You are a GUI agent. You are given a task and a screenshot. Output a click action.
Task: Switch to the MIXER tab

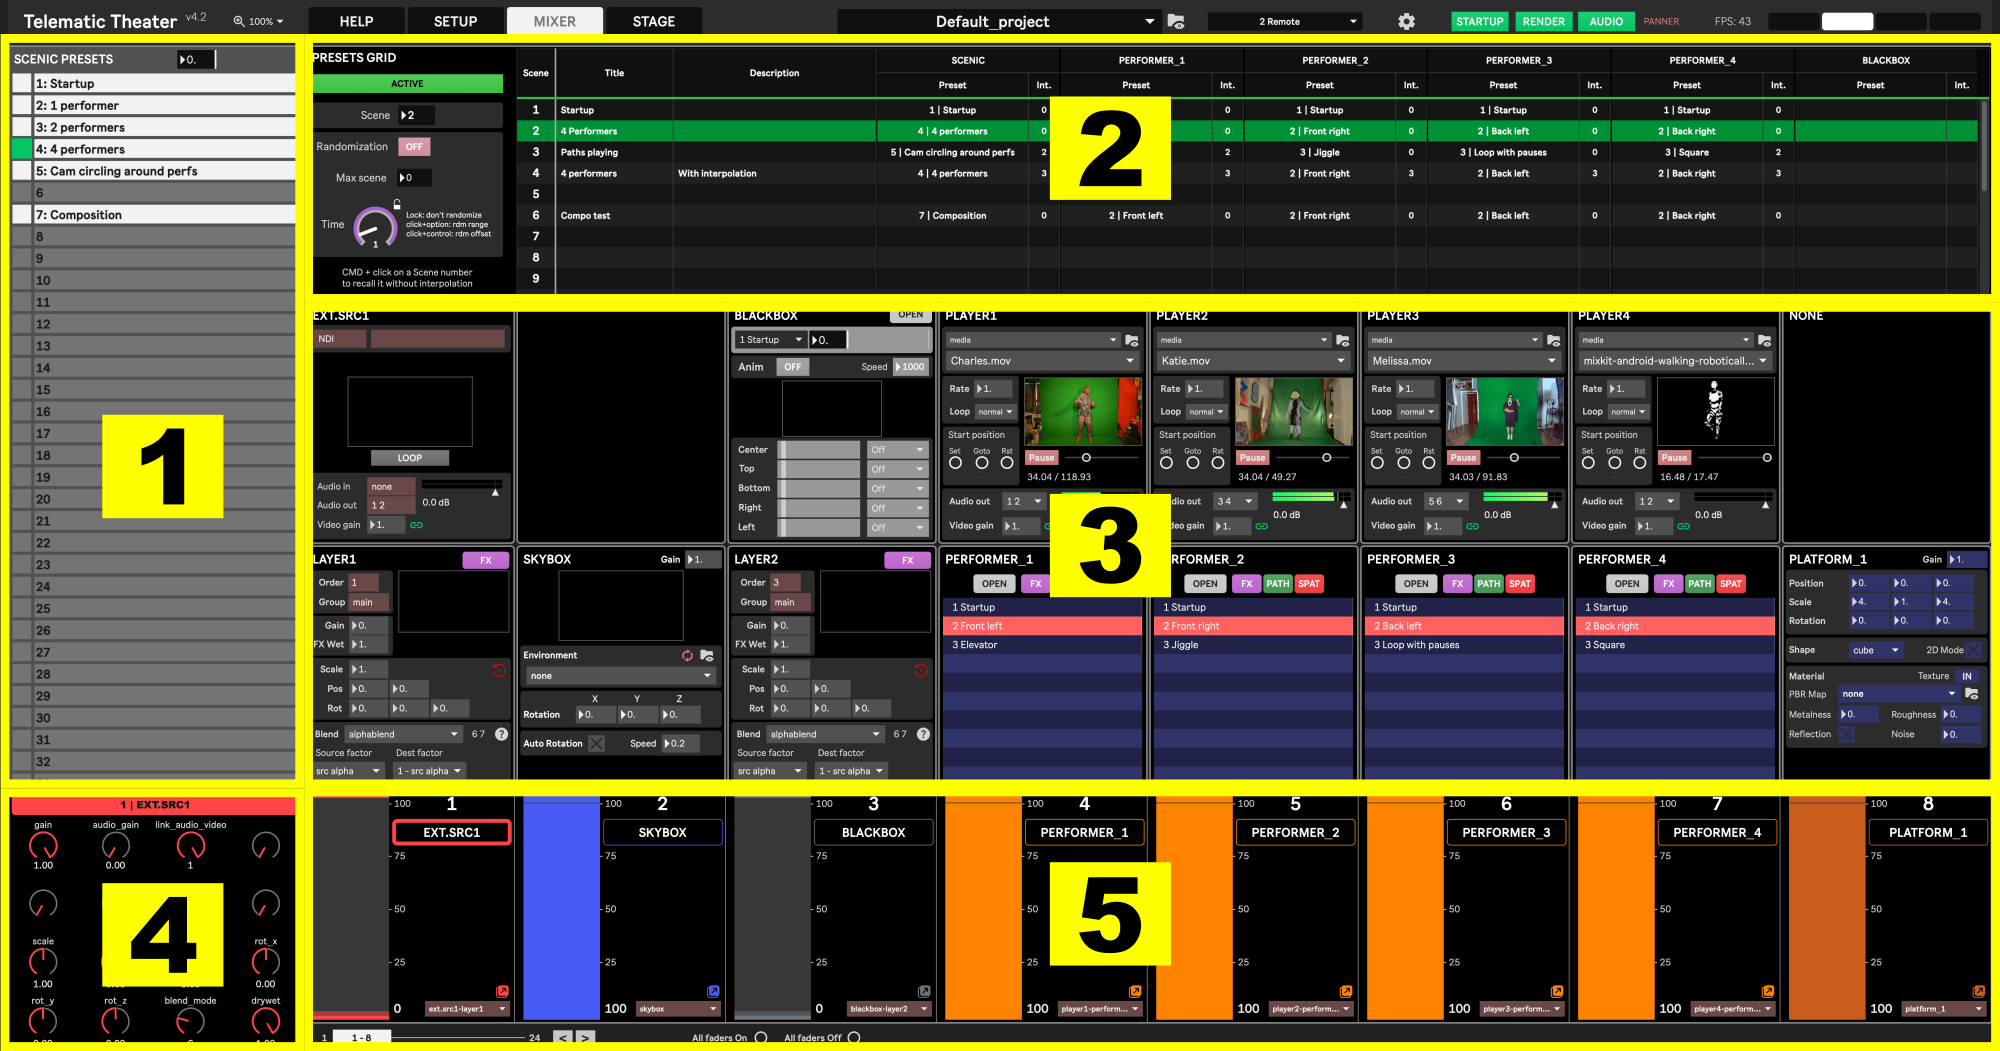tap(554, 21)
